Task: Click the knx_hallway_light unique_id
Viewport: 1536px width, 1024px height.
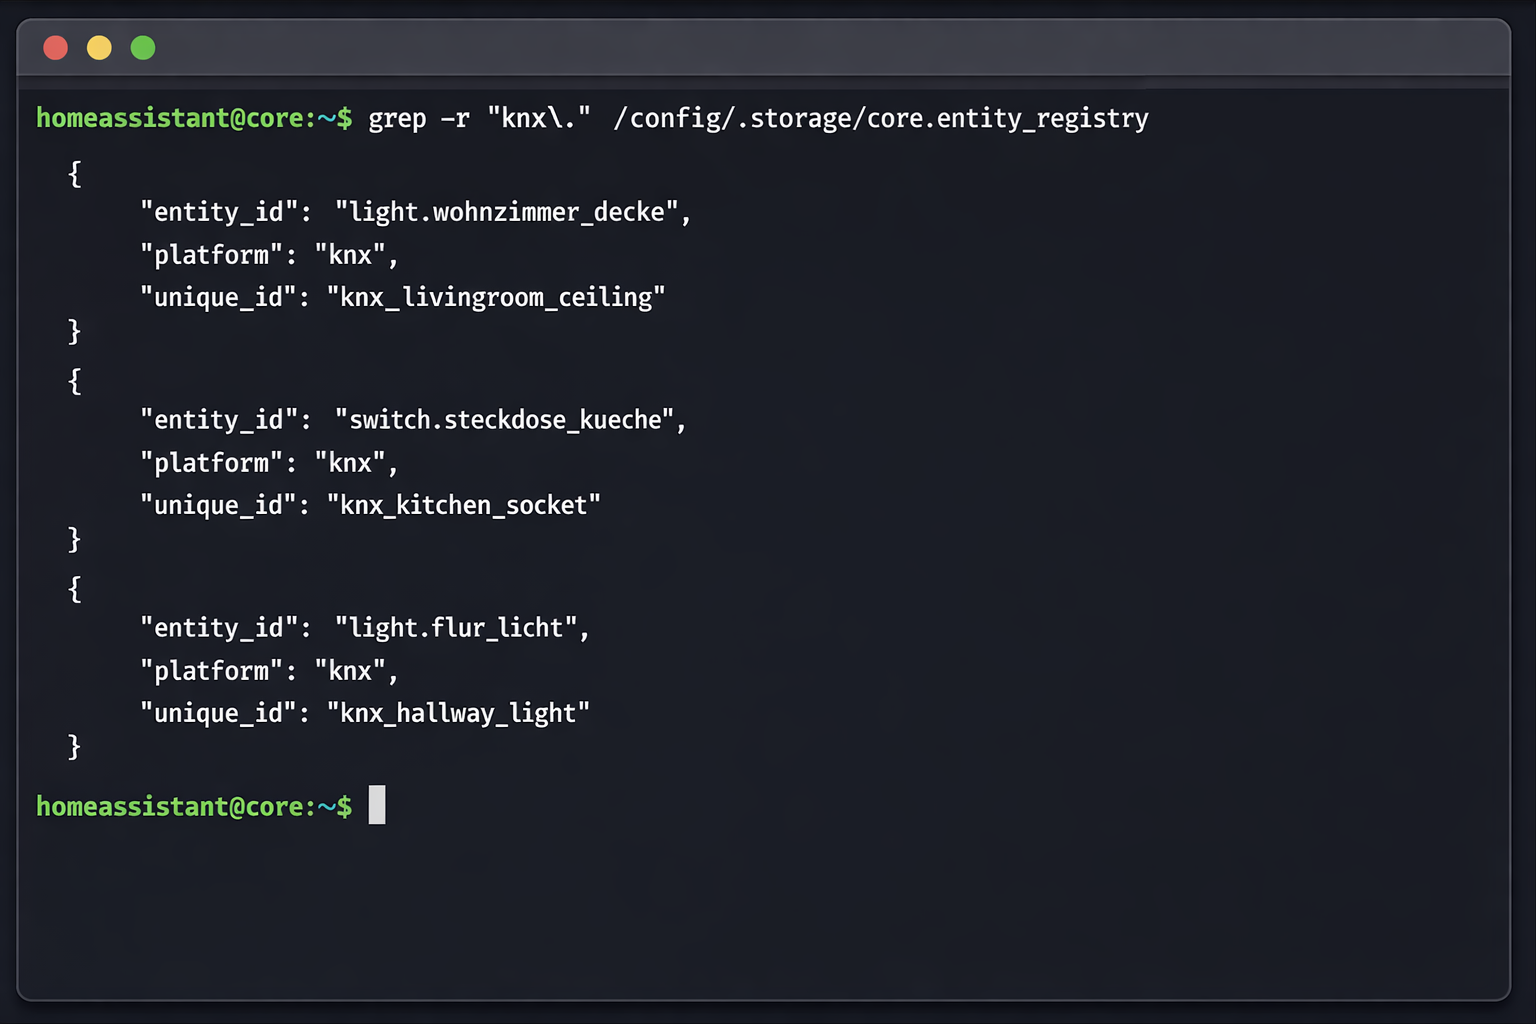Action: [x=457, y=712]
